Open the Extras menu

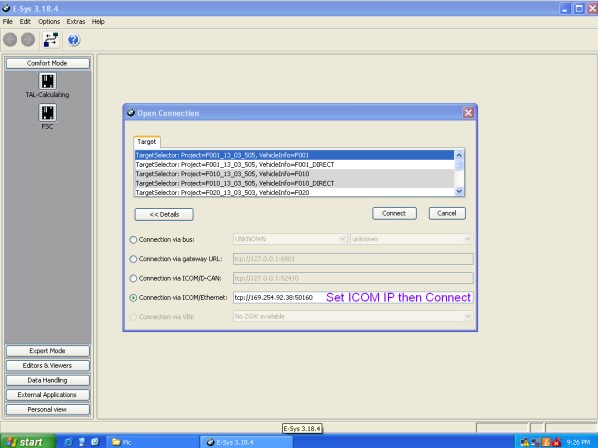76,22
